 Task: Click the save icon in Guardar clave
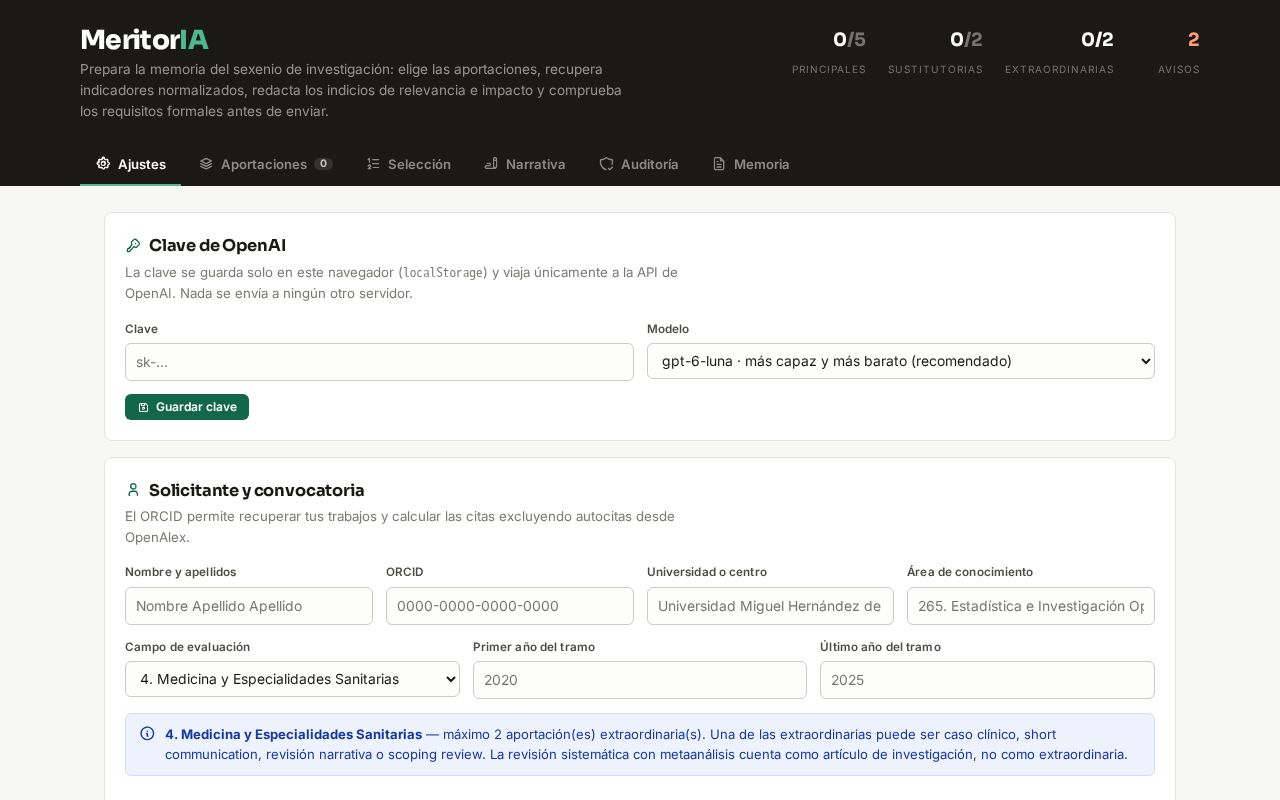[143, 407]
